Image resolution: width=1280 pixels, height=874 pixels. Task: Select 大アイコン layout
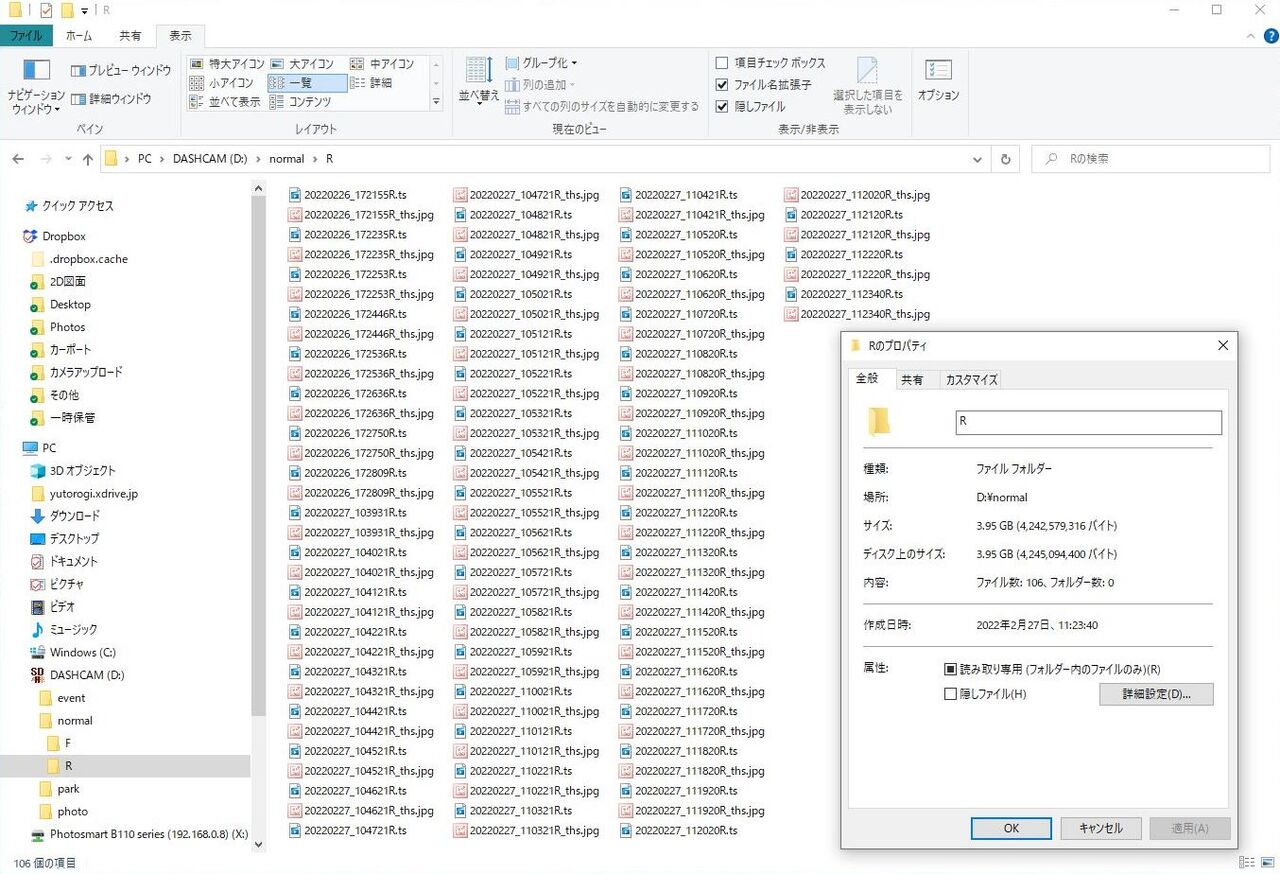pos(301,64)
